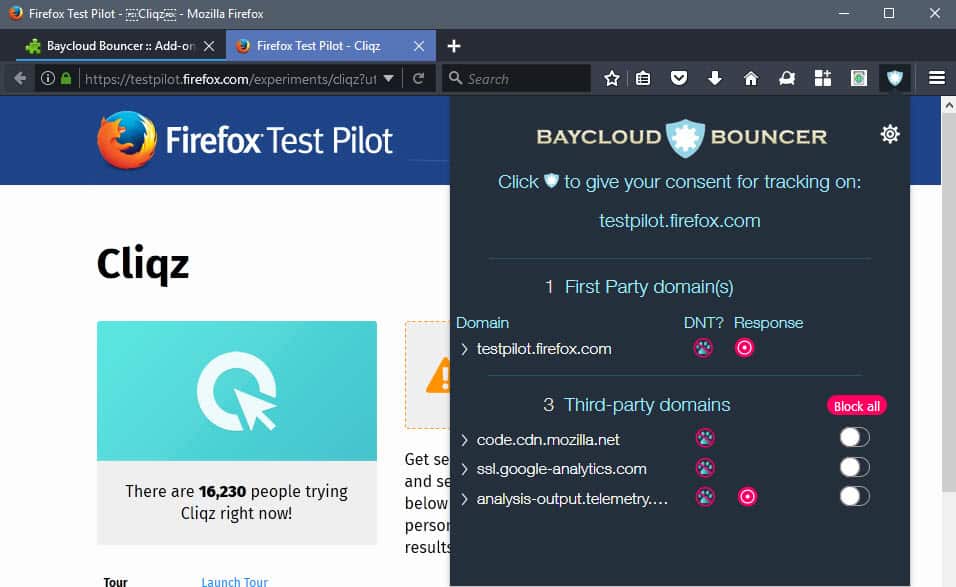
Task: Open Firefox hamburger menu
Action: click(936, 78)
